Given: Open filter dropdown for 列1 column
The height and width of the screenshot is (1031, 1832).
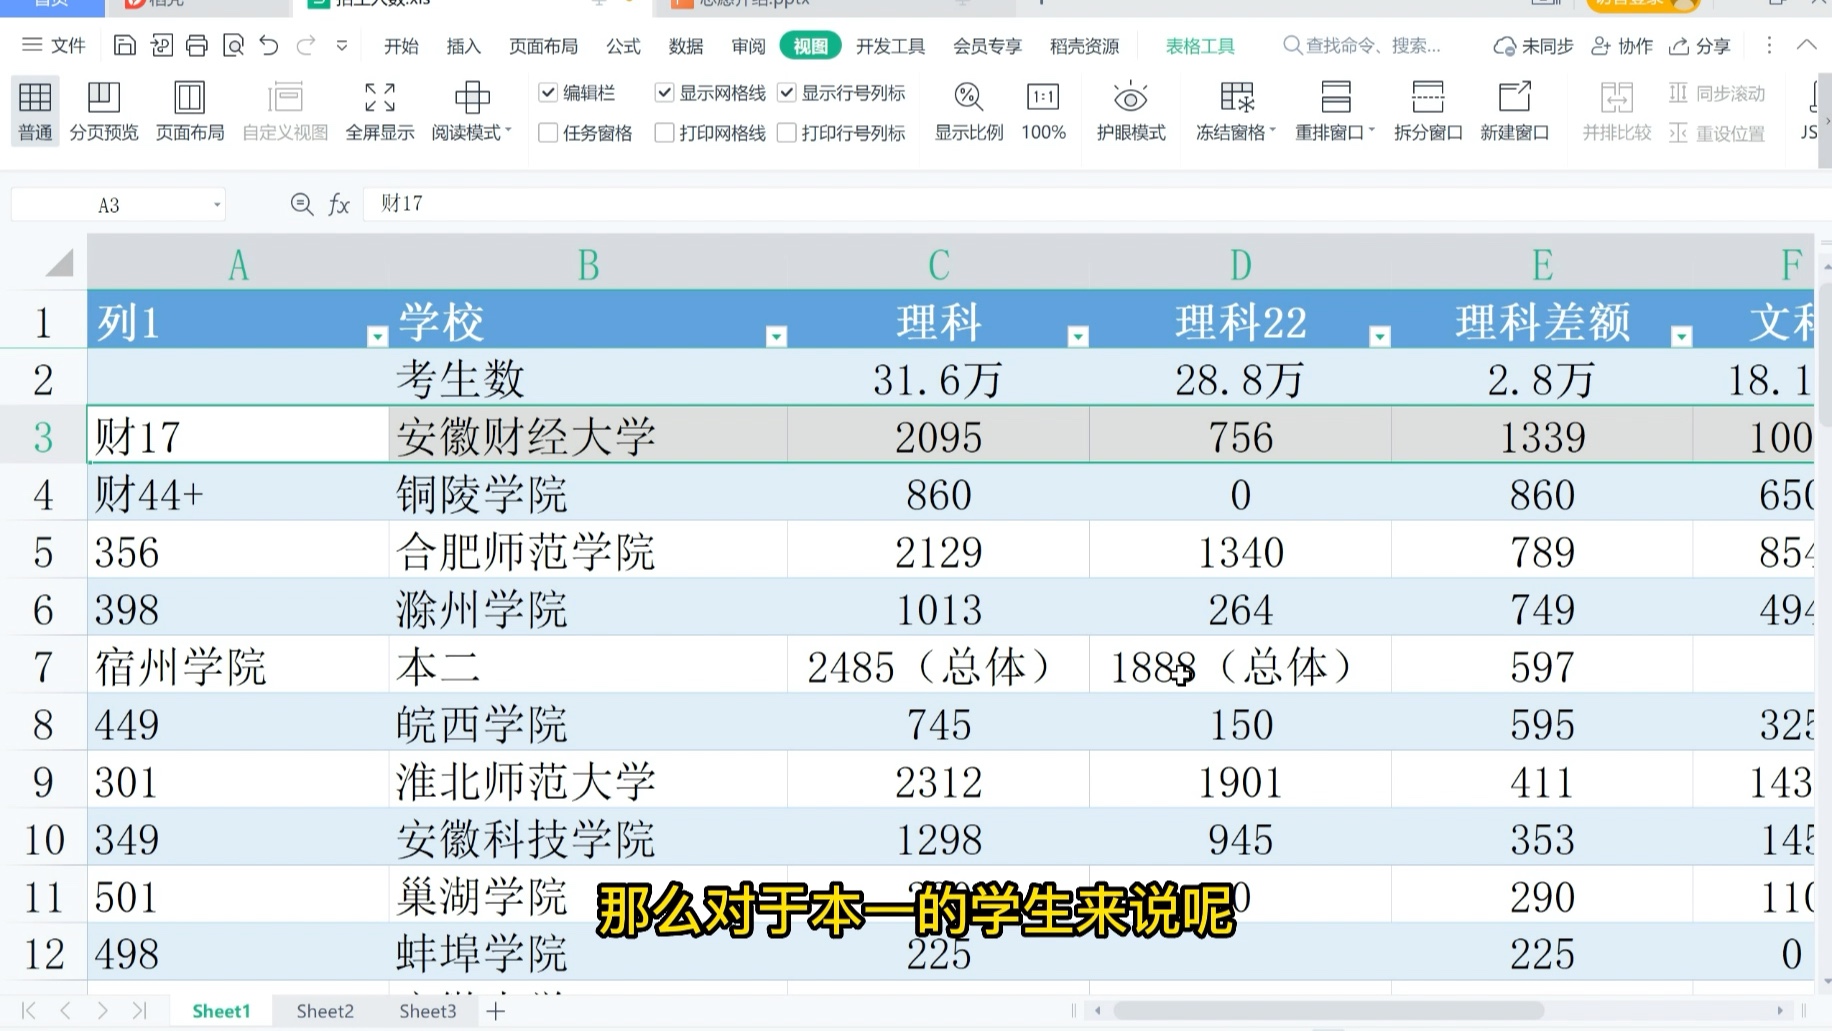Looking at the screenshot, I should point(377,337).
